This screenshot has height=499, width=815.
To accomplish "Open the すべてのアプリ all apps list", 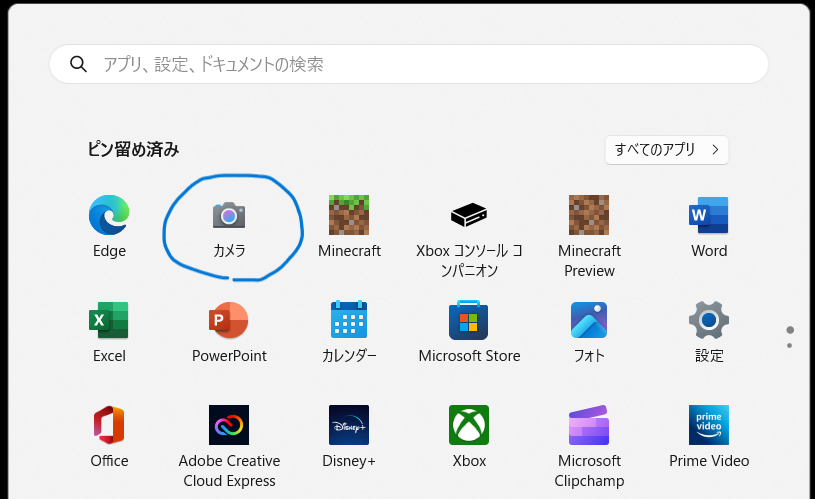I will 667,150.
